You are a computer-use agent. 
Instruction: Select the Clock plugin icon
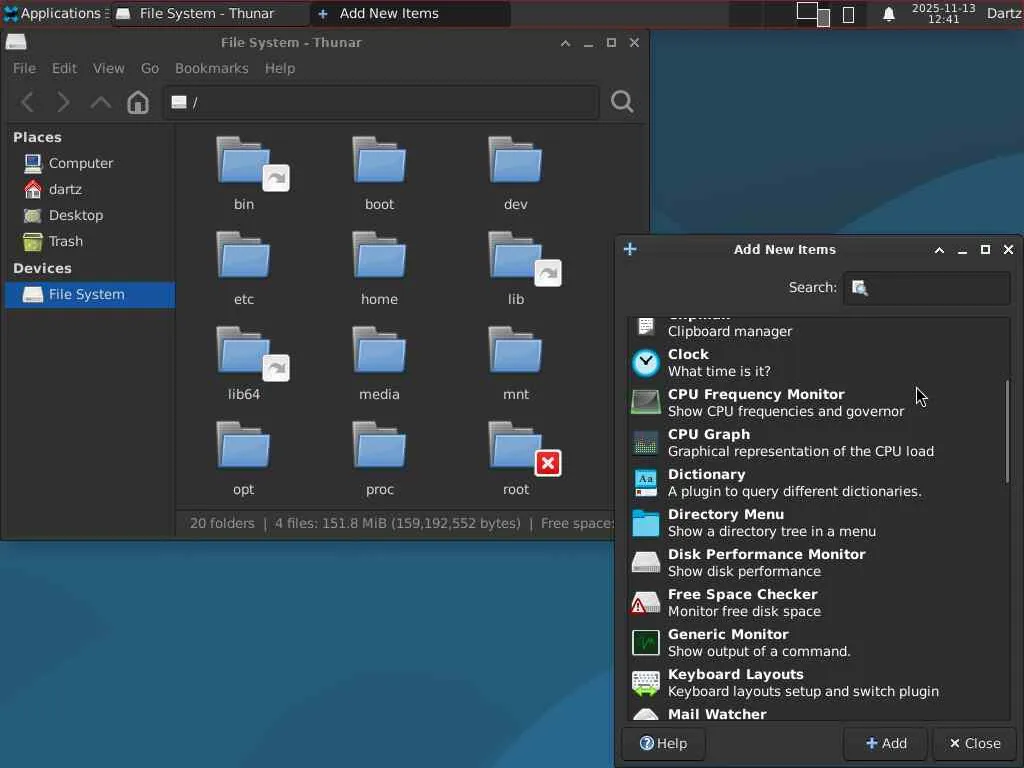[x=646, y=362]
